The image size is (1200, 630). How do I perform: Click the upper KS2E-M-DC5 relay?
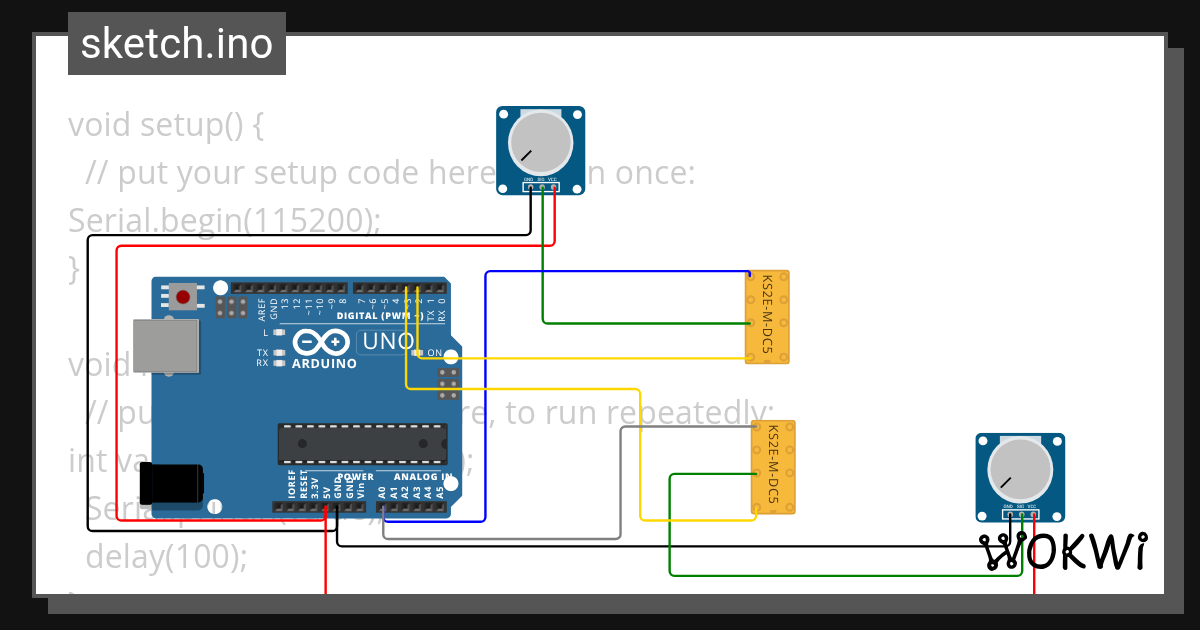(x=767, y=315)
